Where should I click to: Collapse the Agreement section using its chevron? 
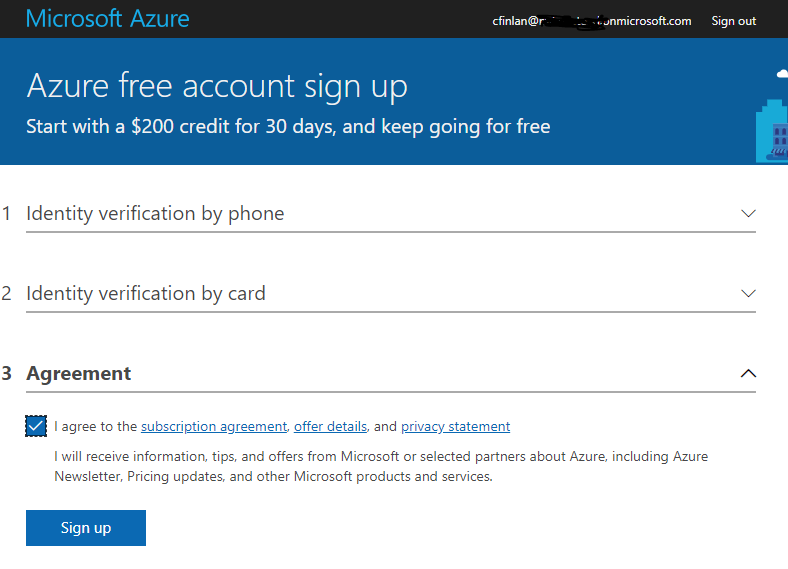(x=747, y=373)
